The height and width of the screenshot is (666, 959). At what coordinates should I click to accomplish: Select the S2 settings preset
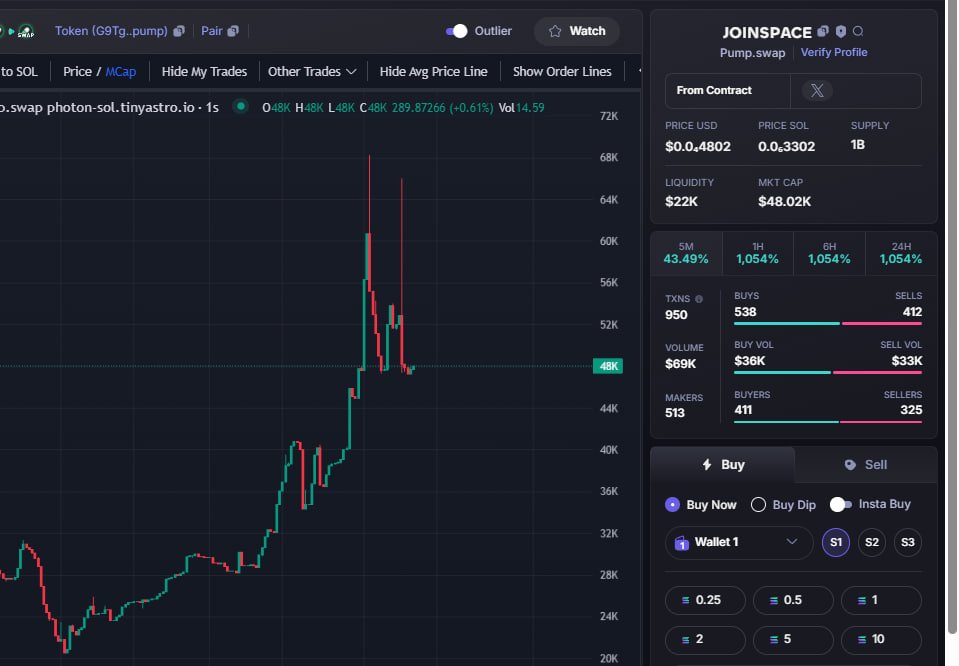coord(872,542)
